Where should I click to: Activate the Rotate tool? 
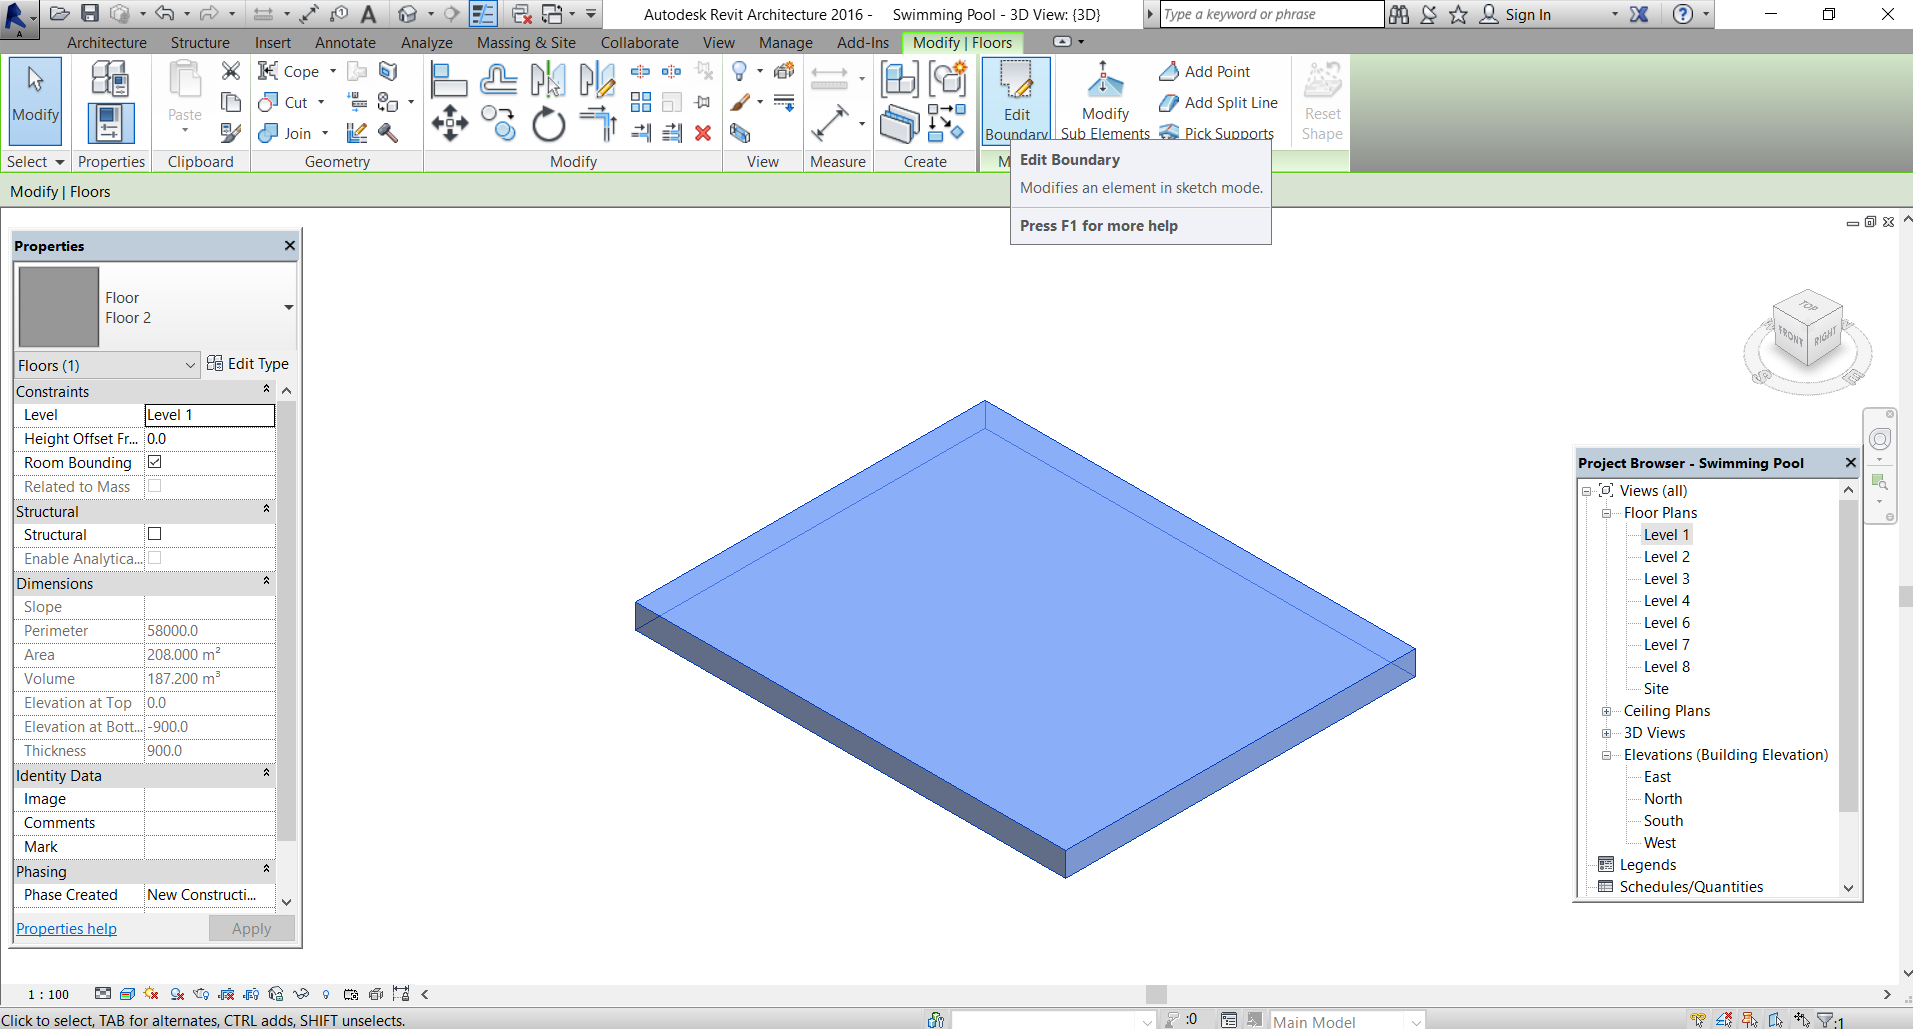tap(546, 123)
